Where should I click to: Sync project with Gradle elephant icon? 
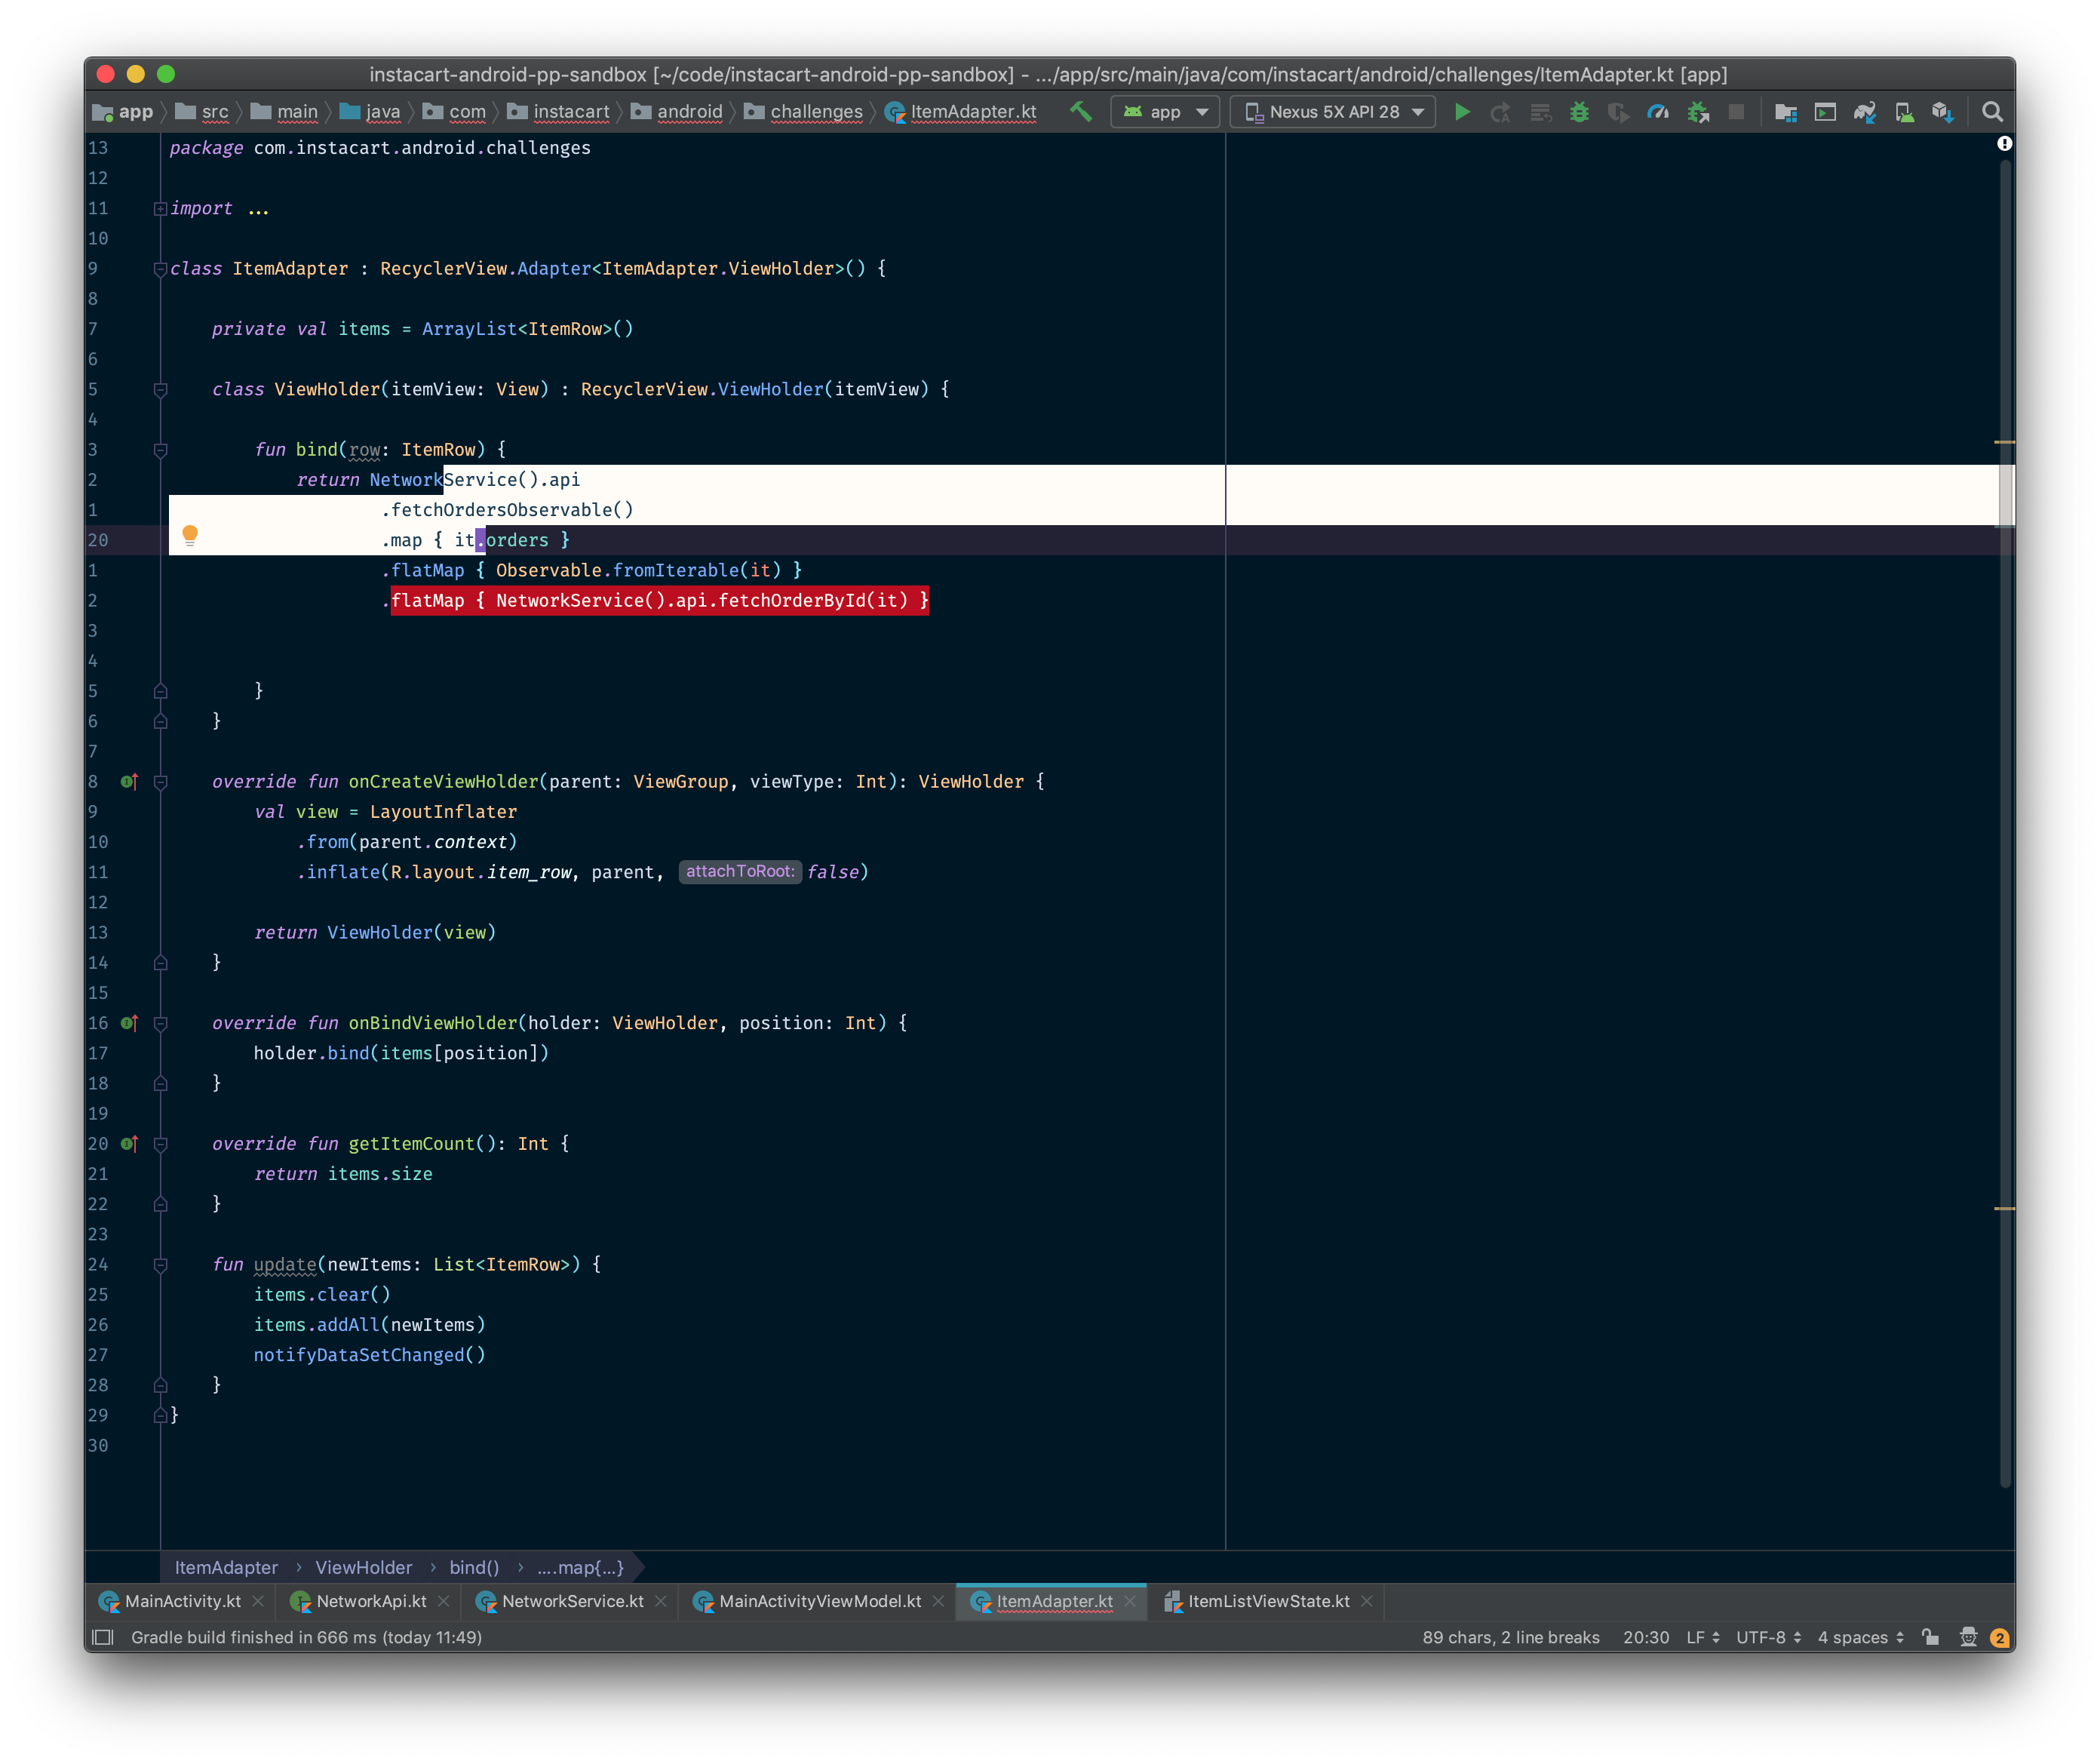pos(1864,112)
